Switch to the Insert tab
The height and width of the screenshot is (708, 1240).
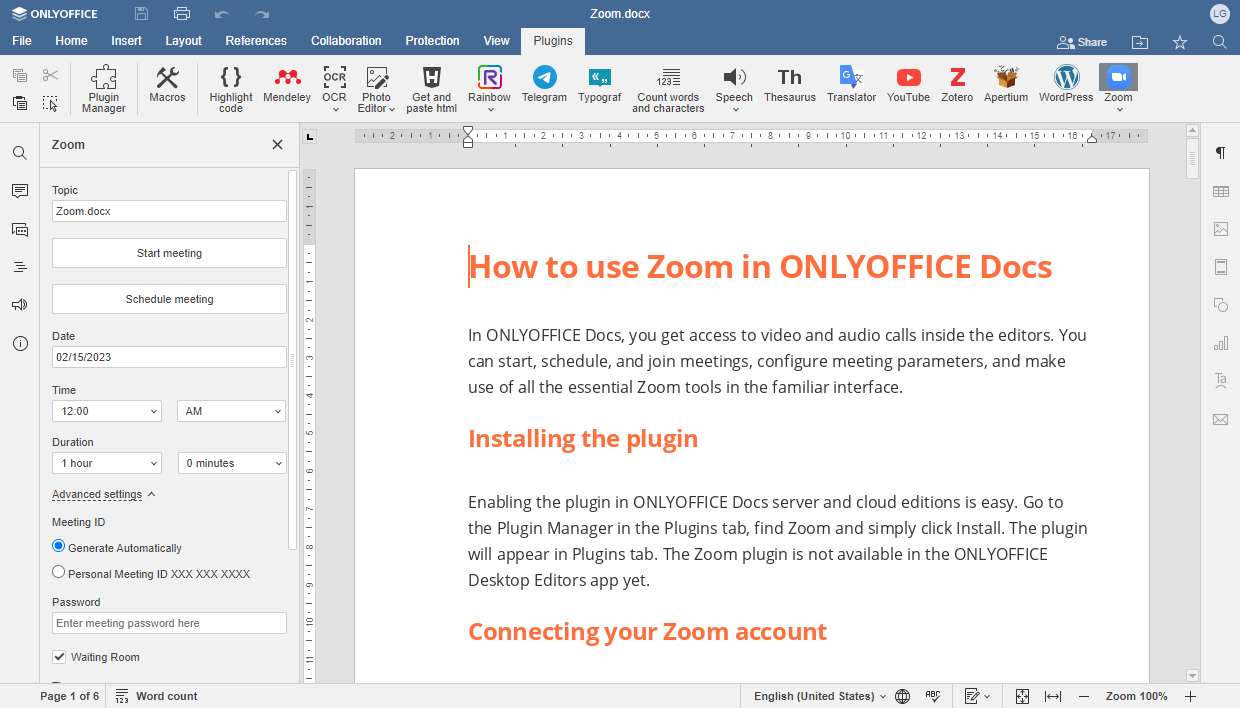(126, 41)
